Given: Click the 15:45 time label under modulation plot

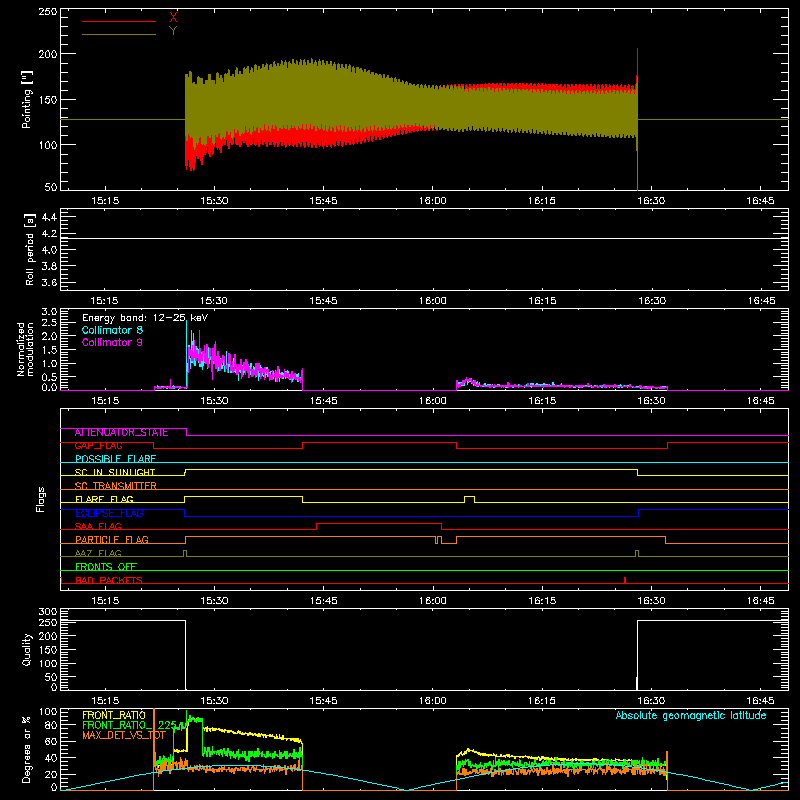Looking at the screenshot, I should click(323, 401).
